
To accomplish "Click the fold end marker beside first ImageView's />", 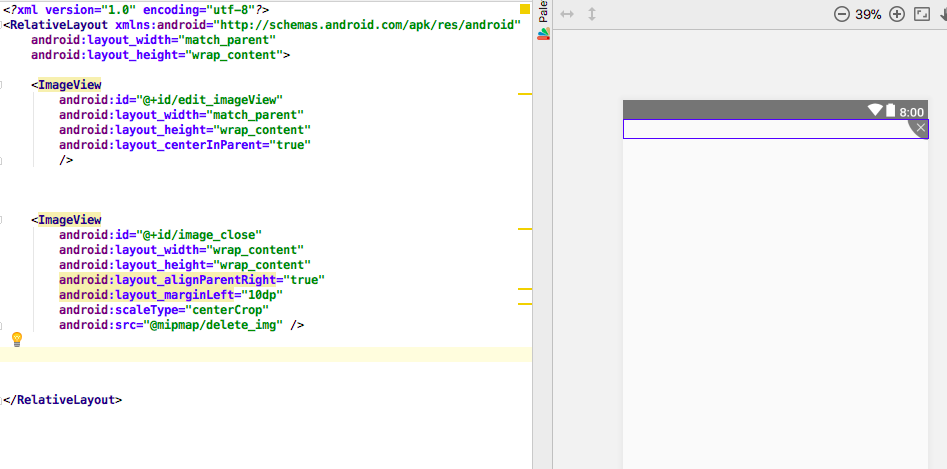I will 0,161.
